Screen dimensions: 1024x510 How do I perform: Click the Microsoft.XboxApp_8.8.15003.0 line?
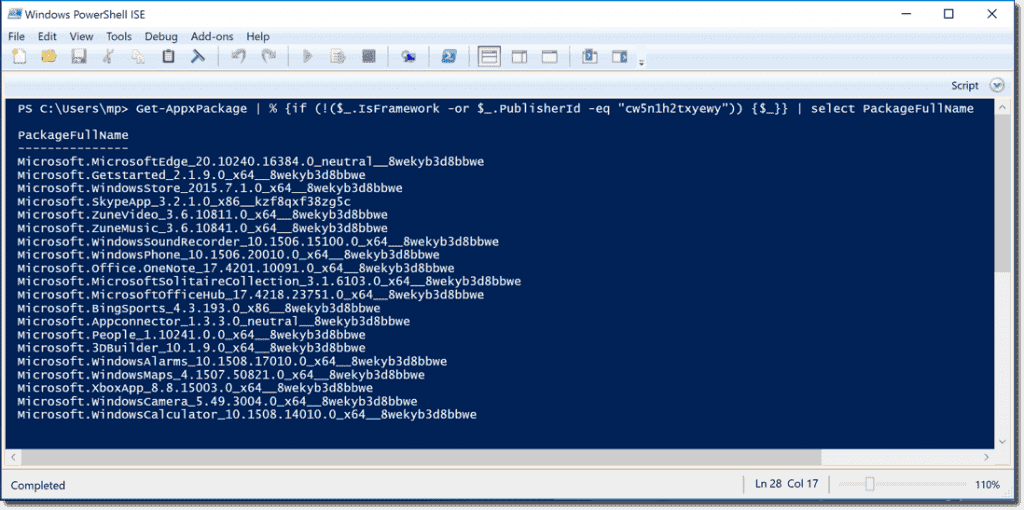[195, 389]
